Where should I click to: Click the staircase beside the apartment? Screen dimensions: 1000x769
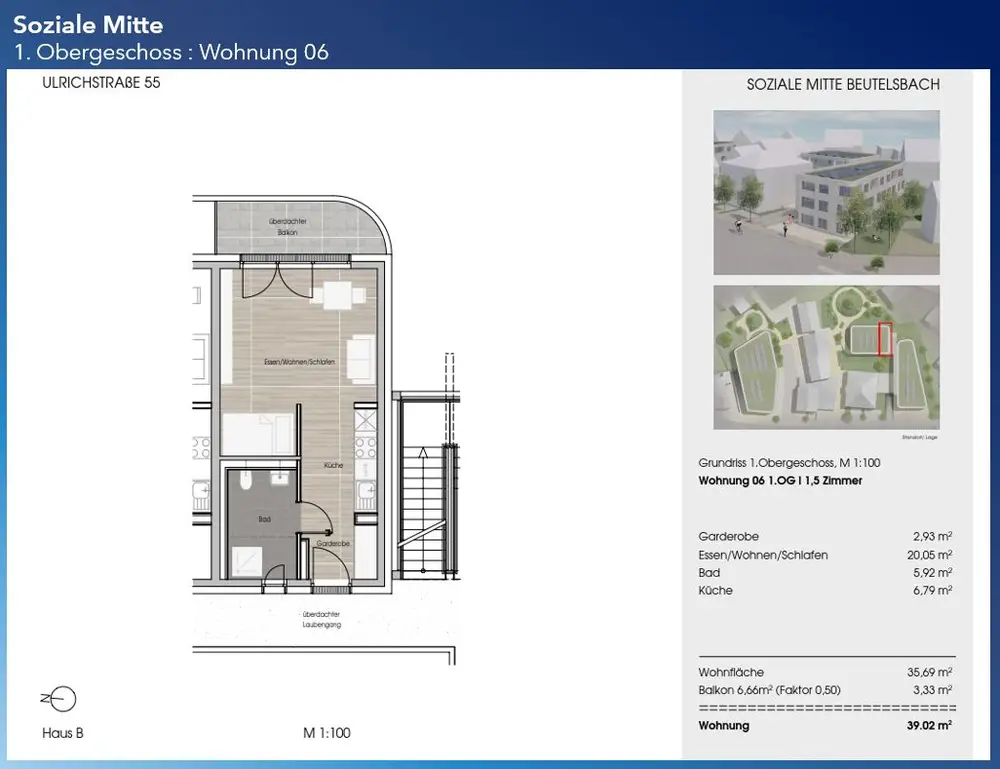[x=425, y=490]
